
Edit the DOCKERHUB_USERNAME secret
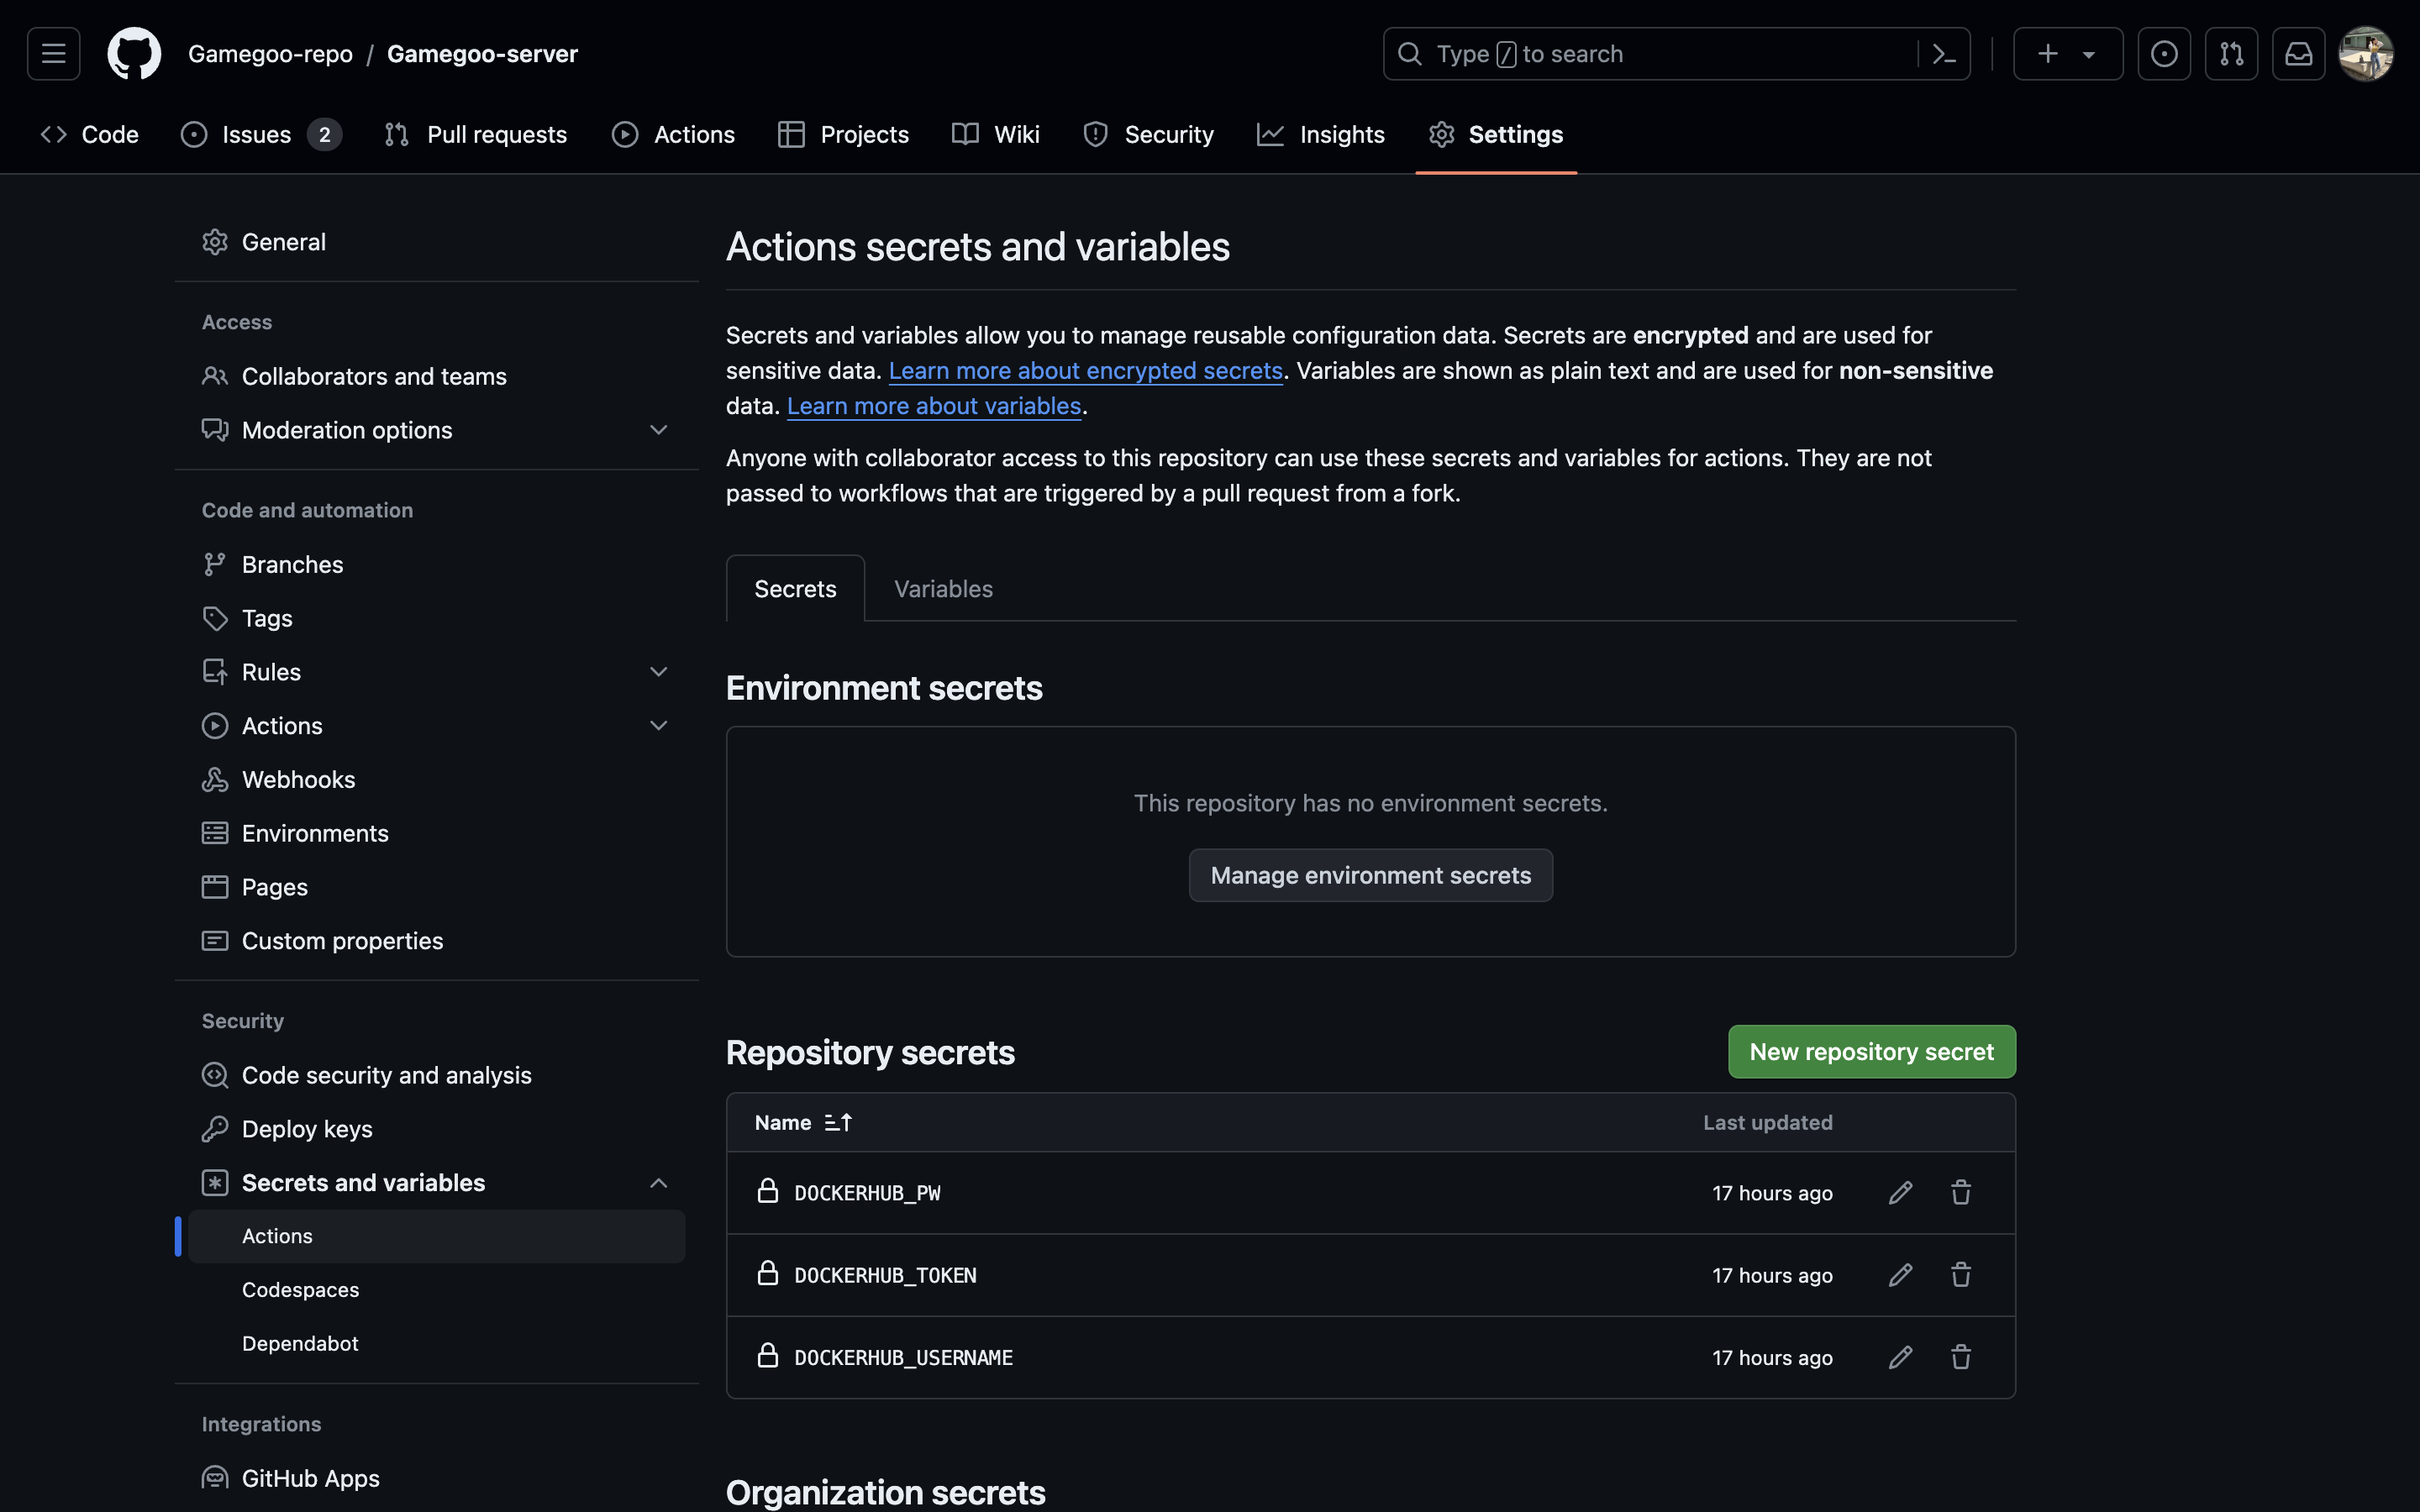pos(1900,1357)
